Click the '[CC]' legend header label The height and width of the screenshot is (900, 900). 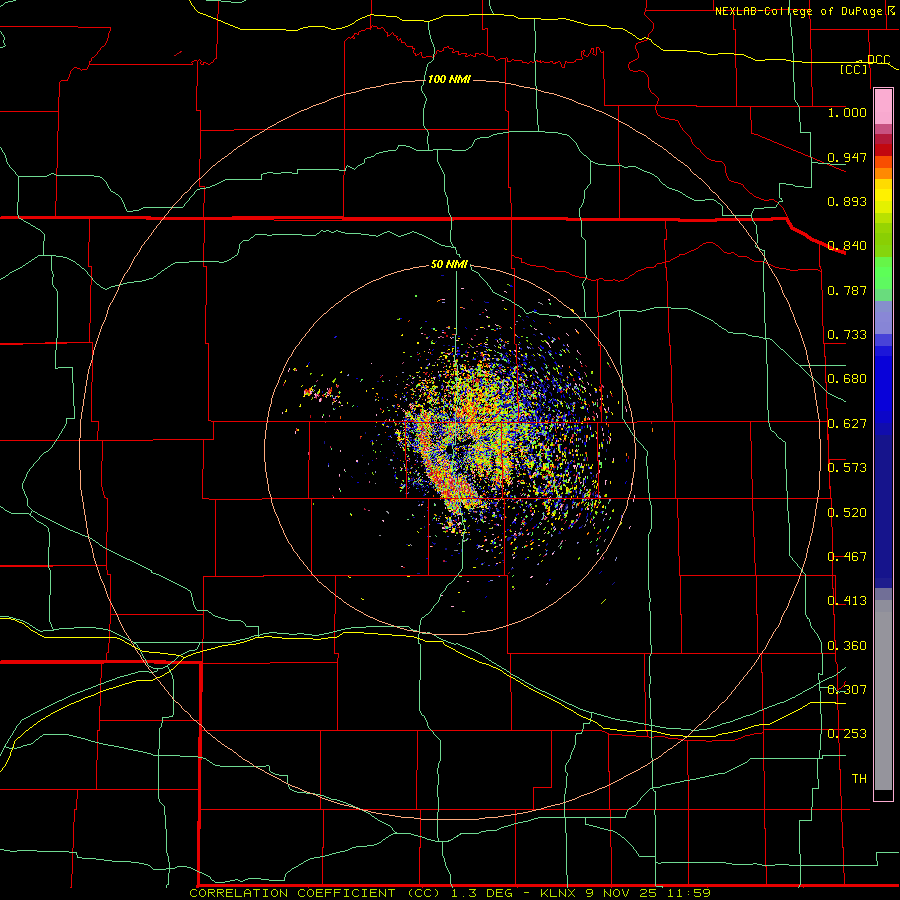[853, 69]
